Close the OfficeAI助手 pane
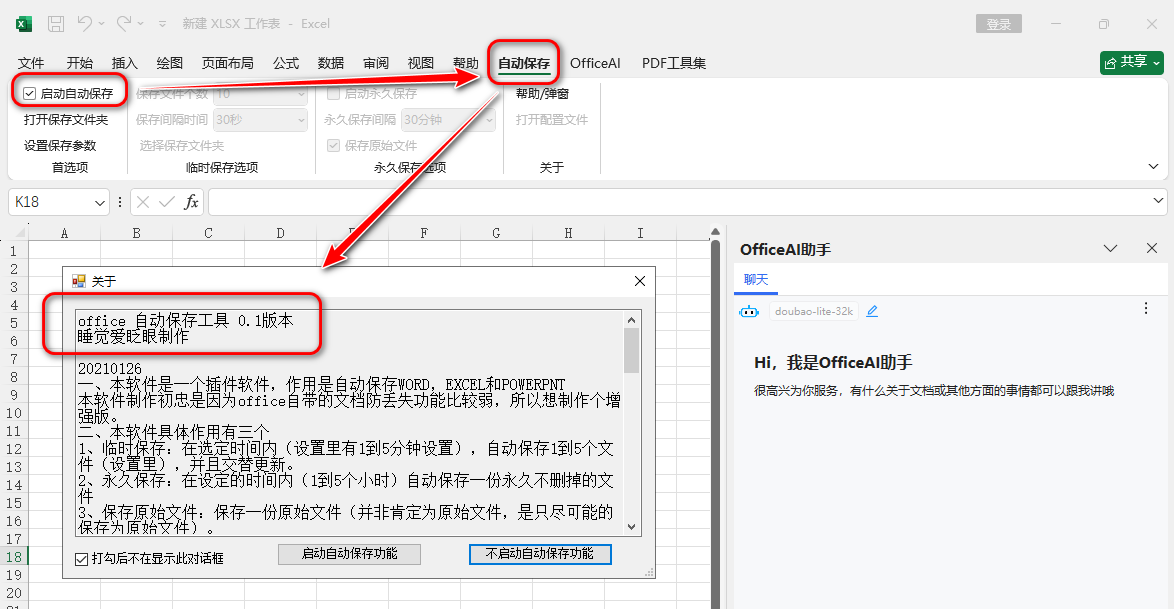This screenshot has height=609, width=1174. pyautogui.click(x=1152, y=248)
